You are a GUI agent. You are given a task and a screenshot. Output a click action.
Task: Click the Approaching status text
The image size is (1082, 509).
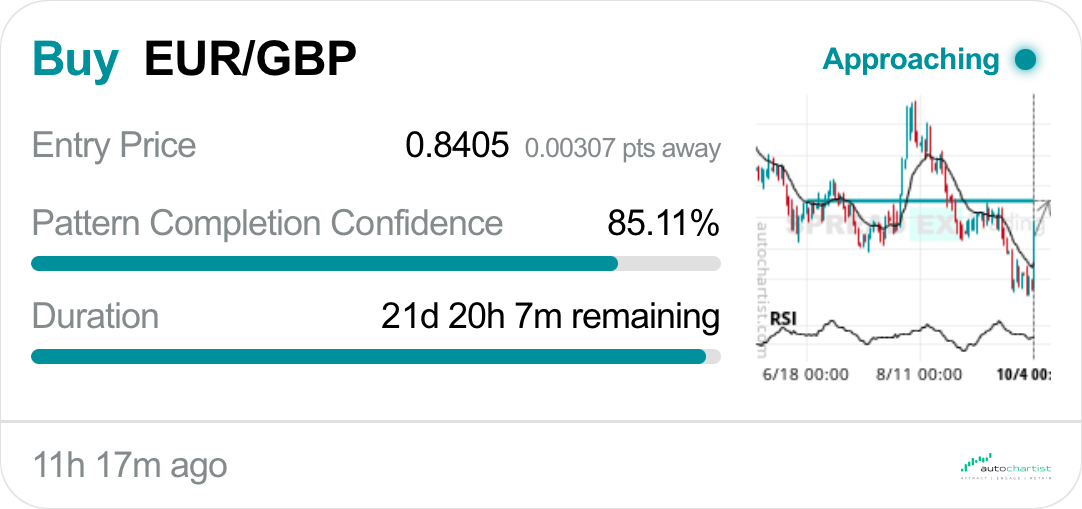click(x=910, y=60)
